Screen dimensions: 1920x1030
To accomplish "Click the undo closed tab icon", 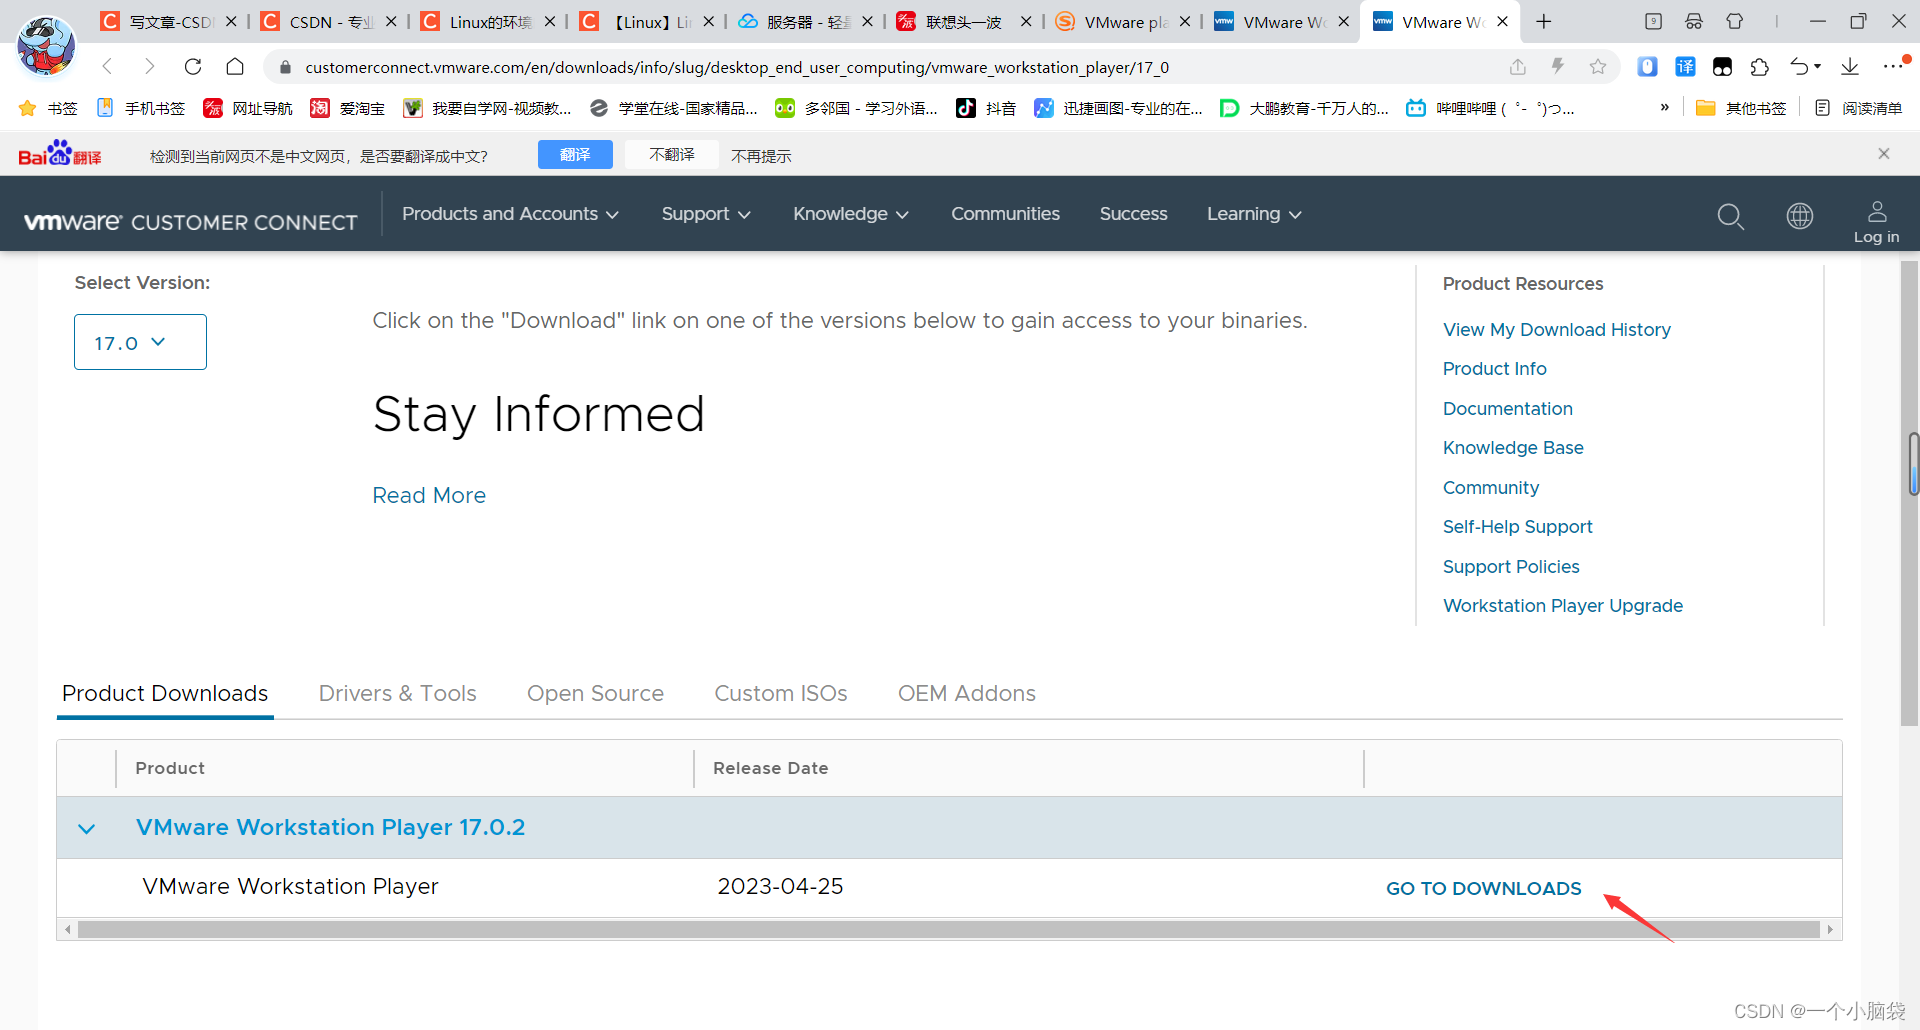I will [x=1800, y=67].
